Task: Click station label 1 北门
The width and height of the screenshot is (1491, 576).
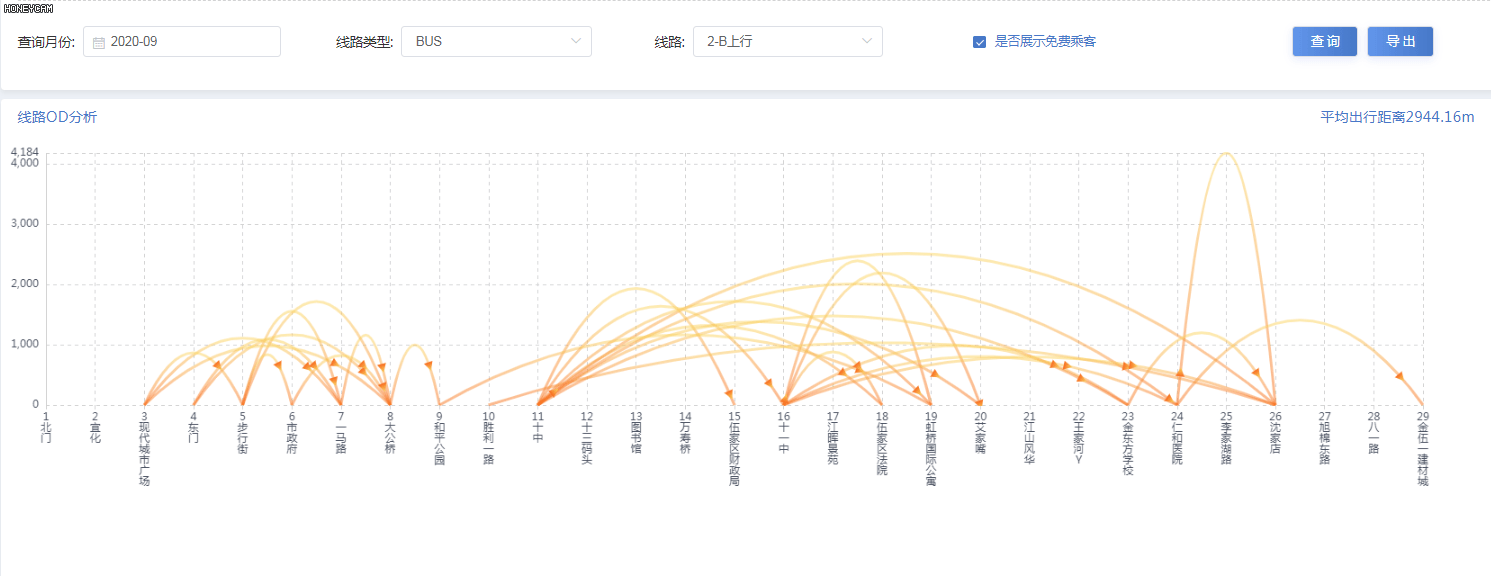Action: [46, 428]
